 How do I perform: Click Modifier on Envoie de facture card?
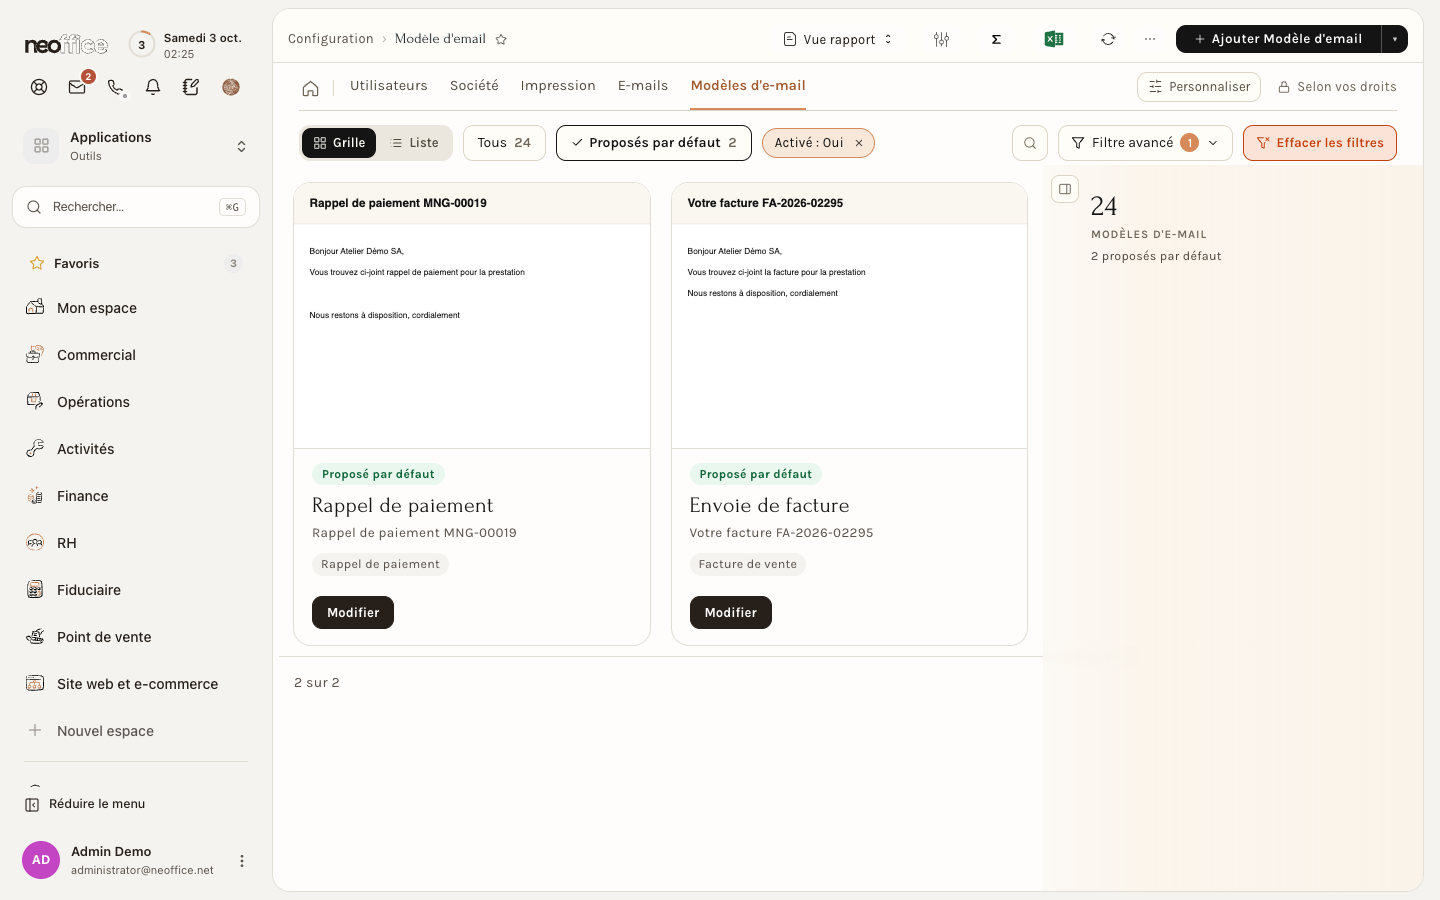click(731, 612)
